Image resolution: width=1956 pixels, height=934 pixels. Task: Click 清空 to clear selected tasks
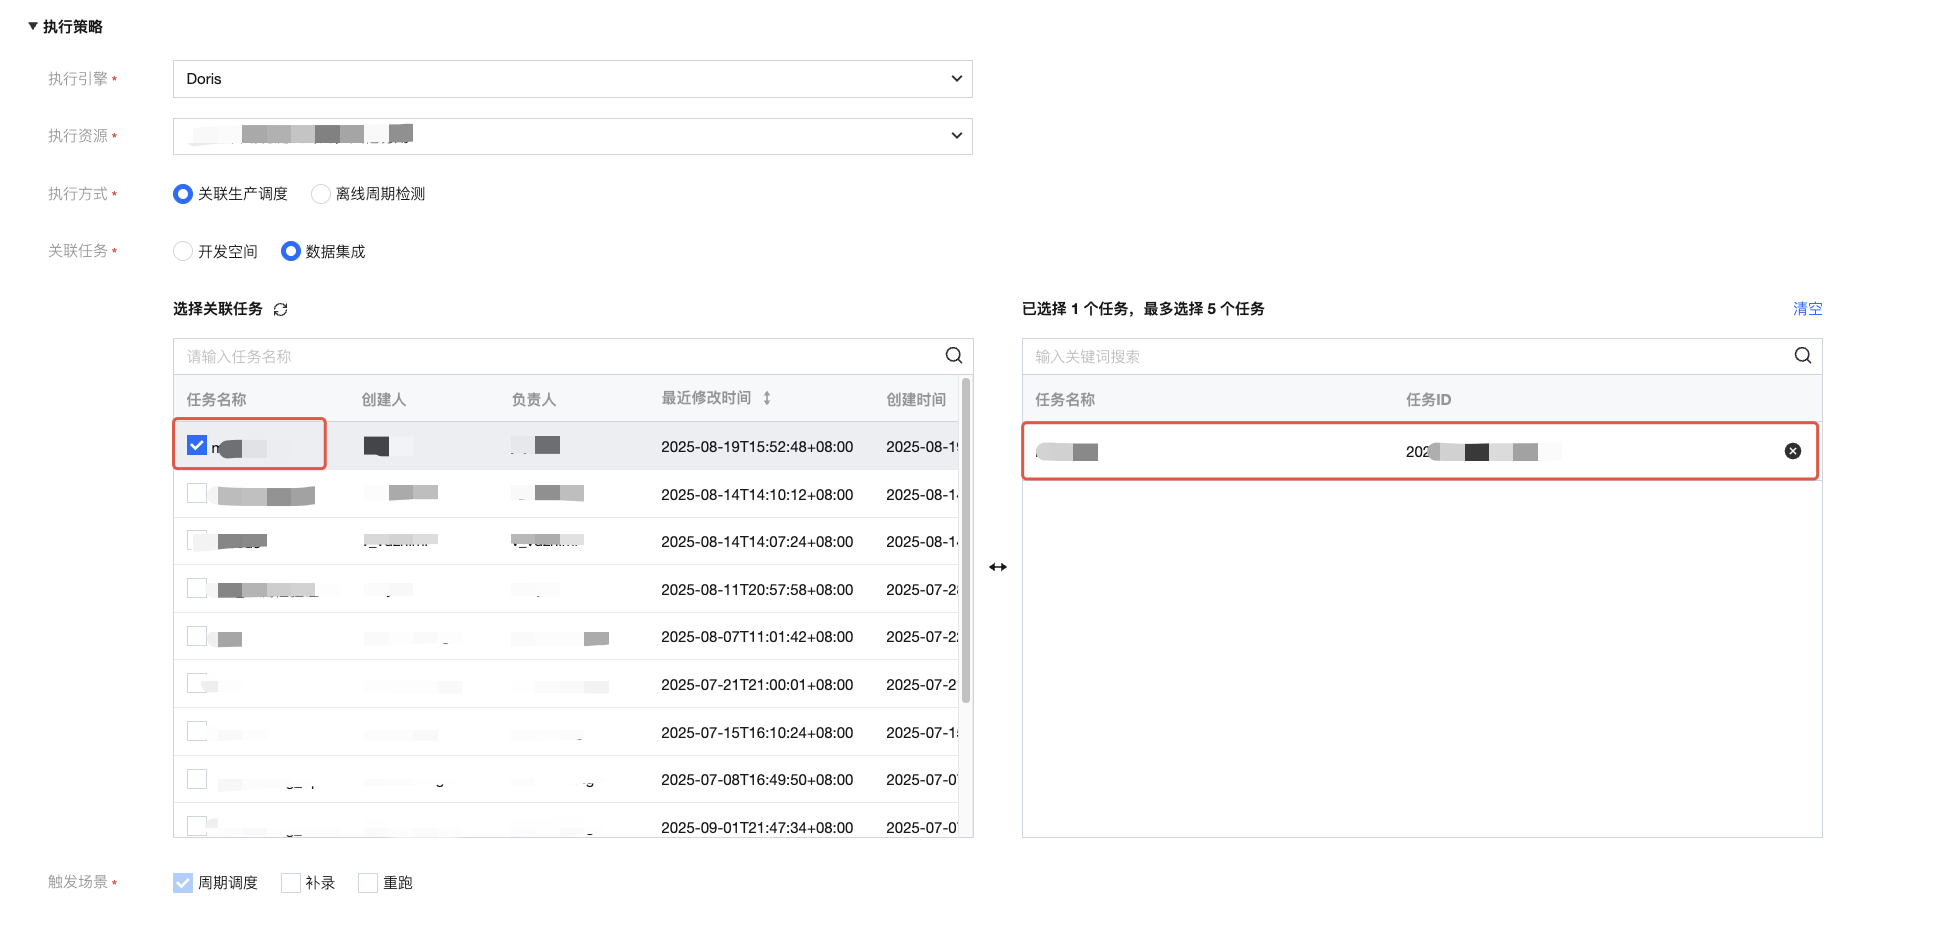(1806, 309)
